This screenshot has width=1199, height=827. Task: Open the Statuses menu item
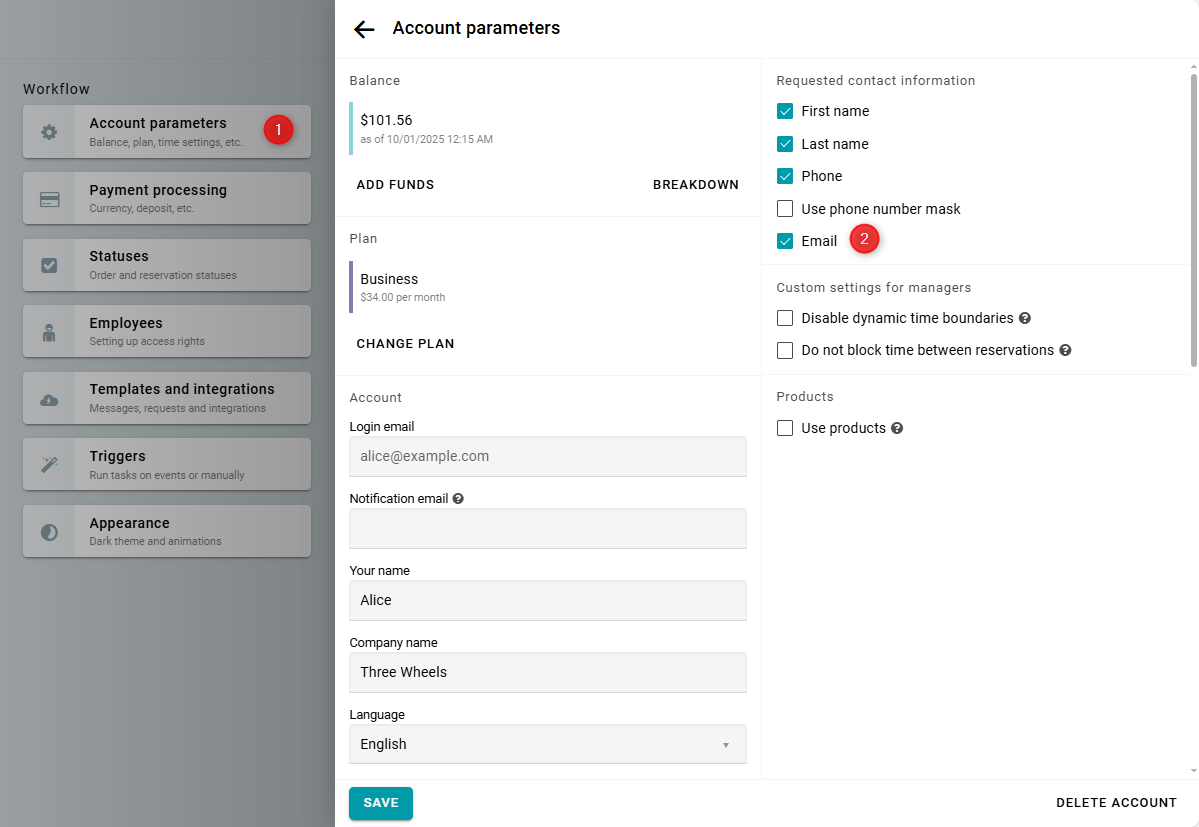coord(167,265)
